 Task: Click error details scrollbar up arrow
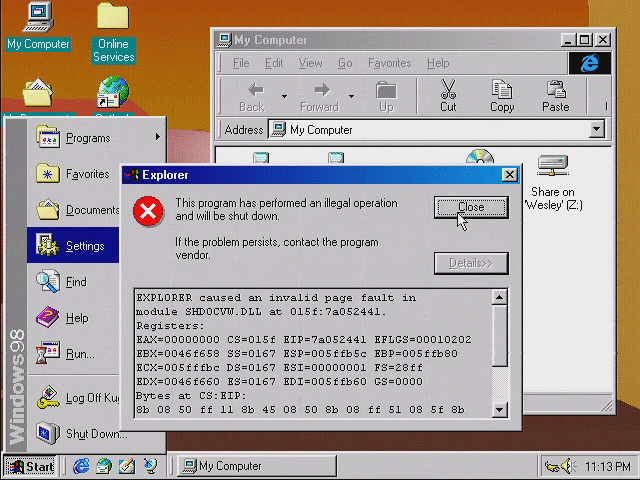[x=500, y=298]
